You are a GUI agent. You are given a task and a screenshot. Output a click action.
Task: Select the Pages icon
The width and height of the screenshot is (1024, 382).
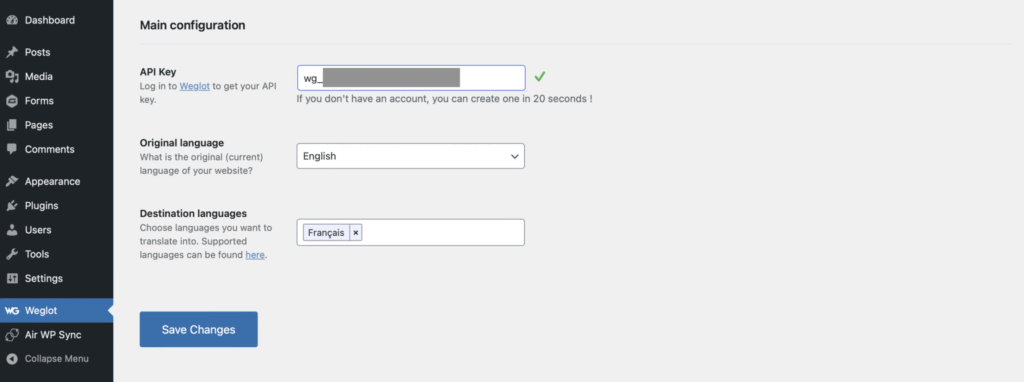click(x=12, y=125)
